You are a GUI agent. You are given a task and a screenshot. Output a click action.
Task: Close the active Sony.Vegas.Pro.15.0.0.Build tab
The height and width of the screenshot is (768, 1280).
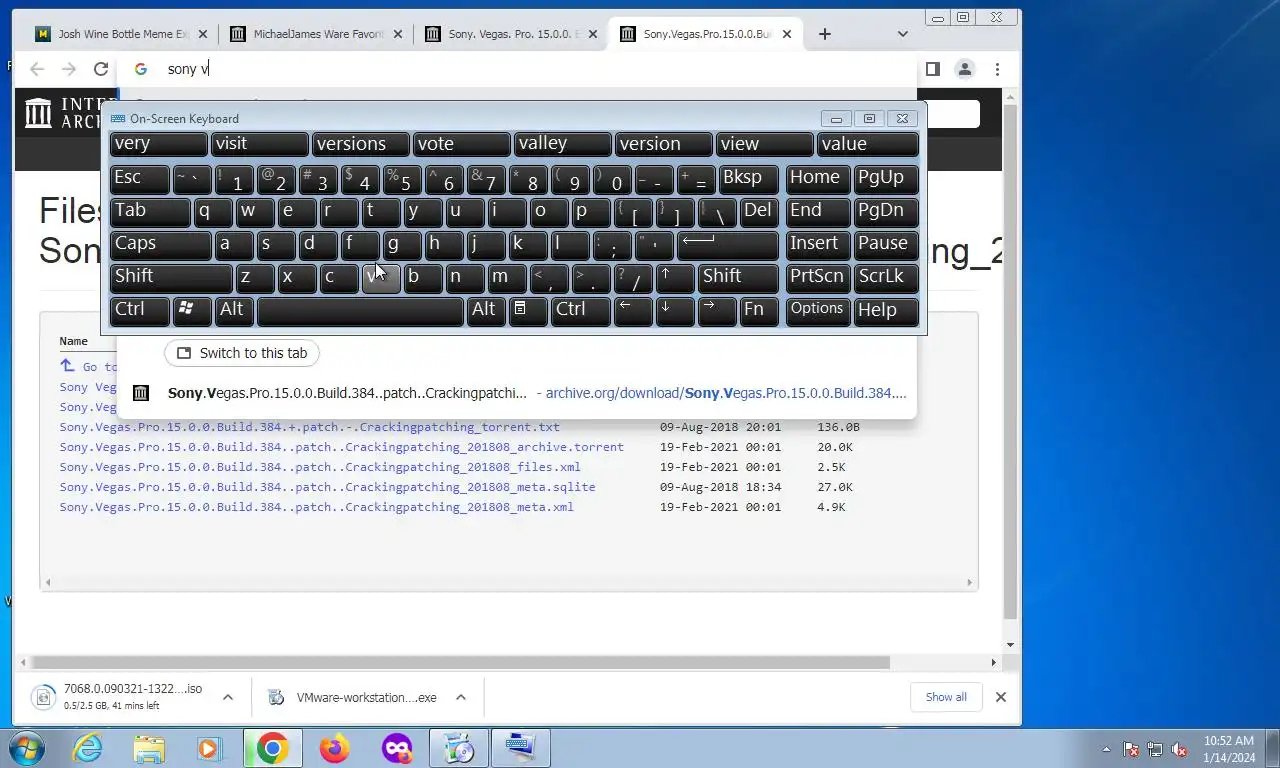(786, 34)
